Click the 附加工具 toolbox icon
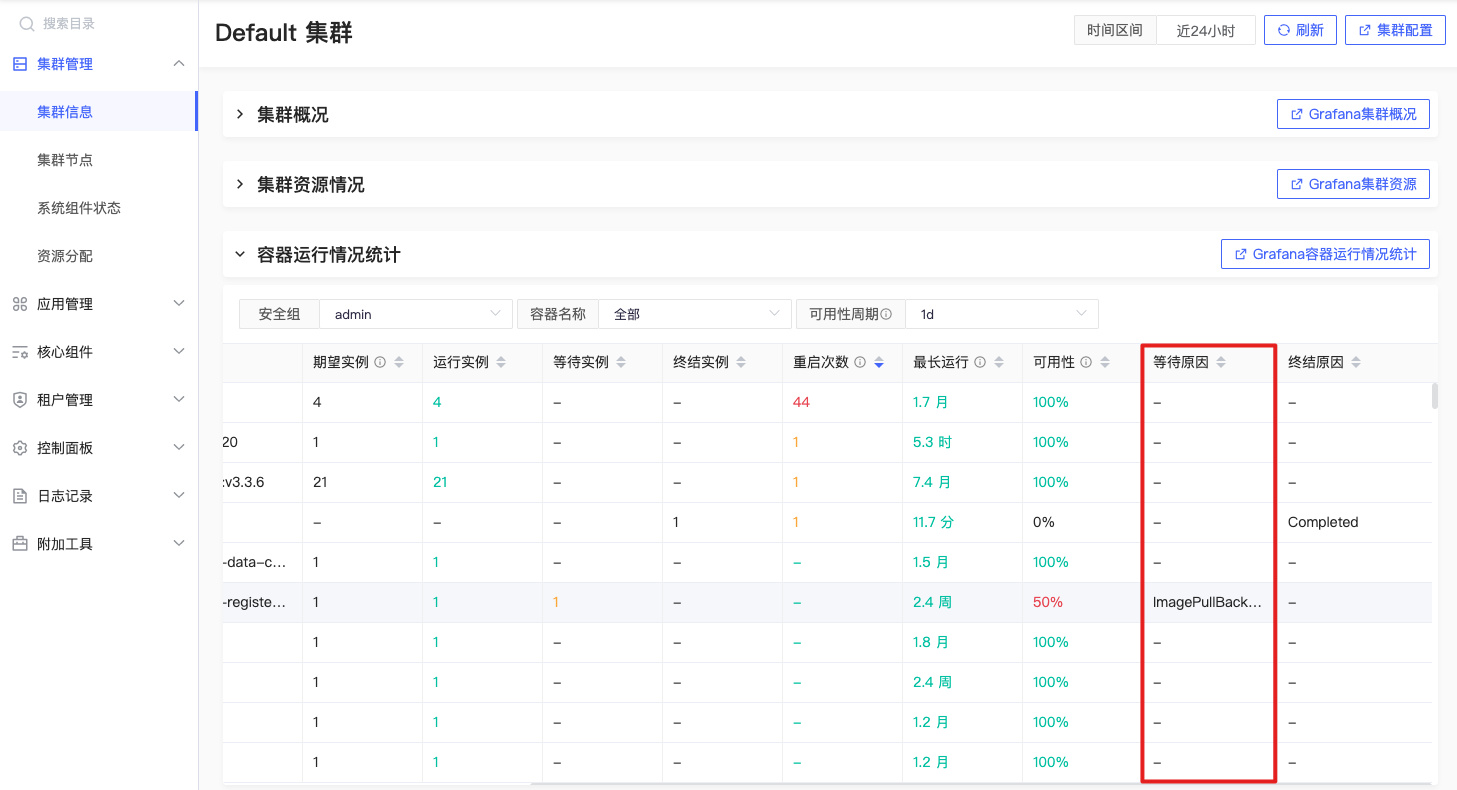1457x790 pixels. click(x=20, y=544)
